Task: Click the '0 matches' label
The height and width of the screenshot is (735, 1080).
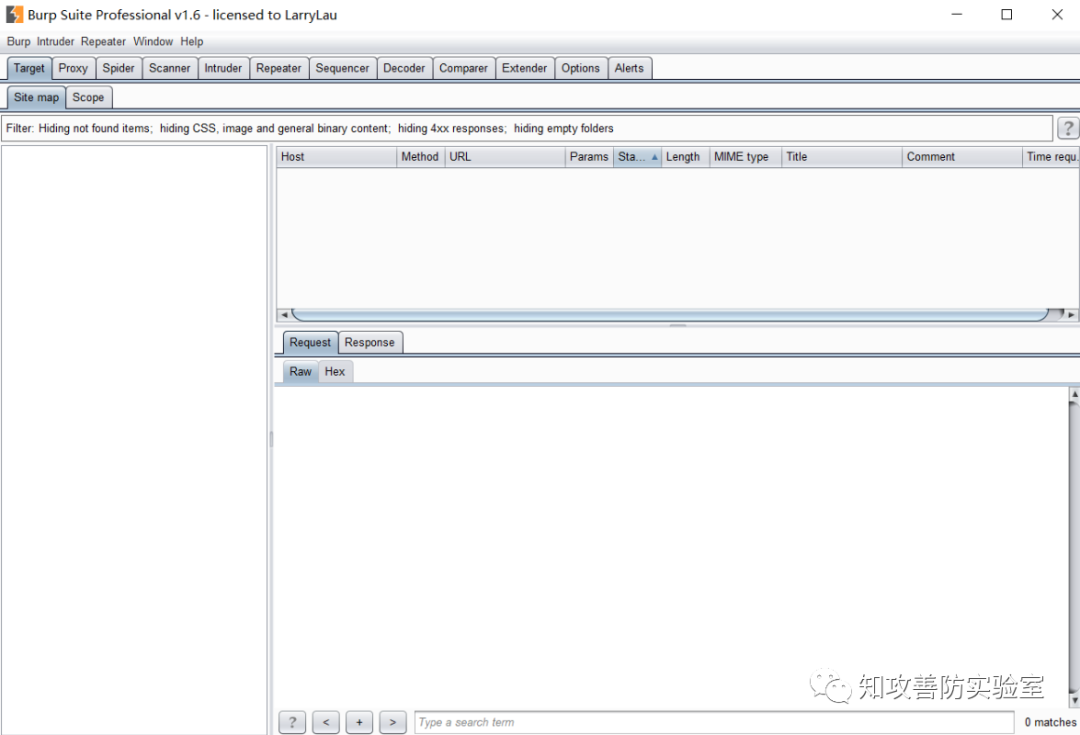Action: coord(1050,722)
